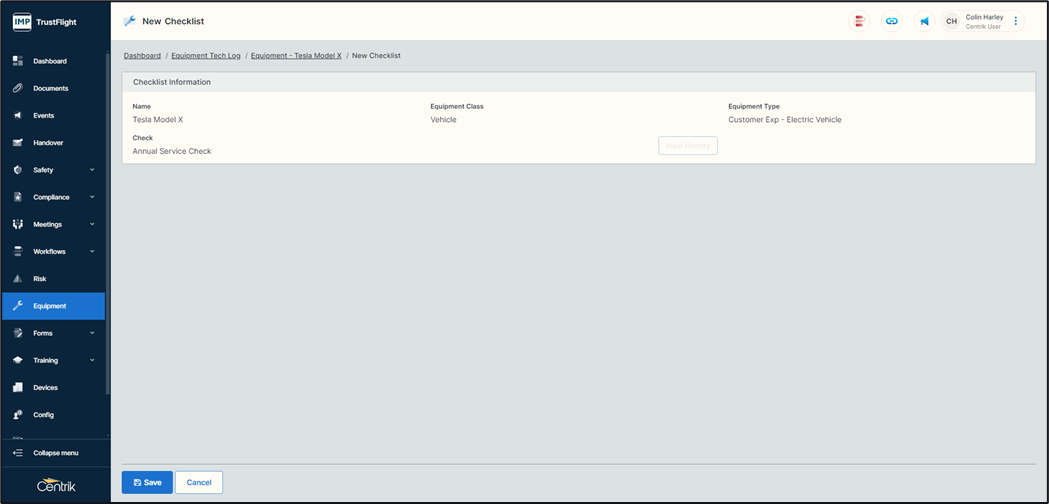Expand the Workflows menu chevron
This screenshot has height=504, width=1049.
(x=92, y=252)
